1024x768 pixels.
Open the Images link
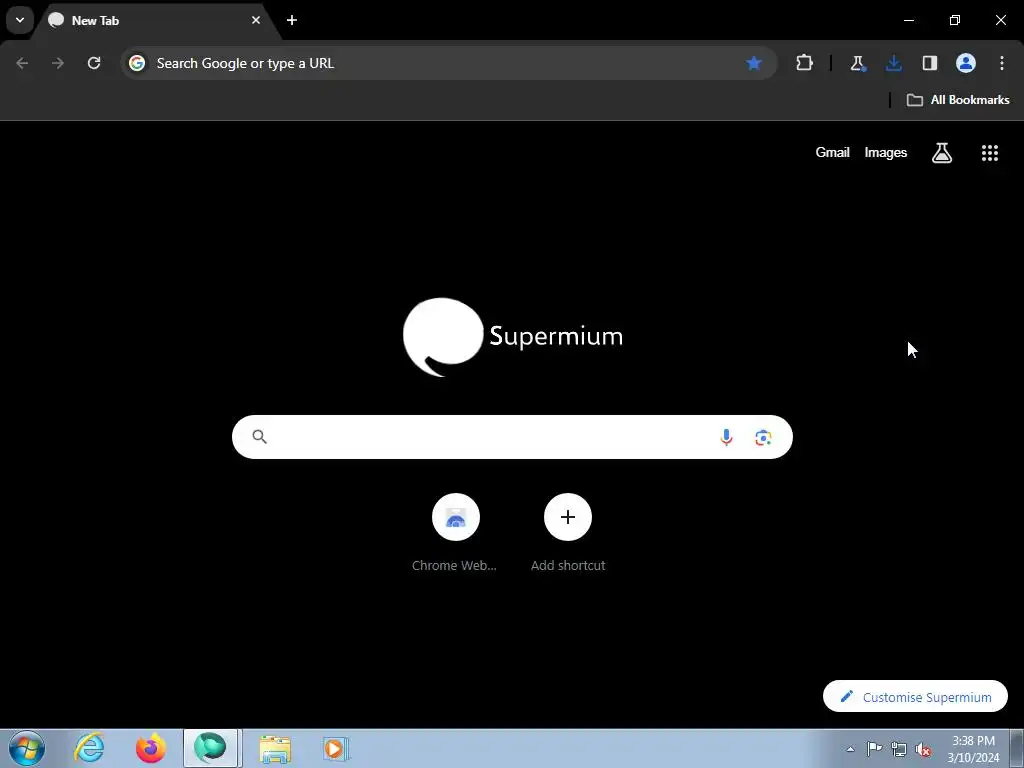click(886, 152)
